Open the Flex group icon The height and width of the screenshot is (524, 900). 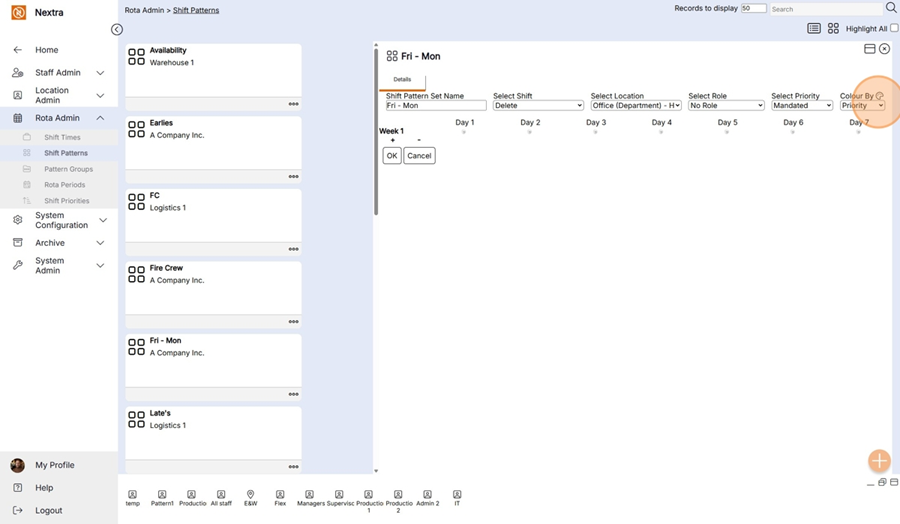(280, 494)
